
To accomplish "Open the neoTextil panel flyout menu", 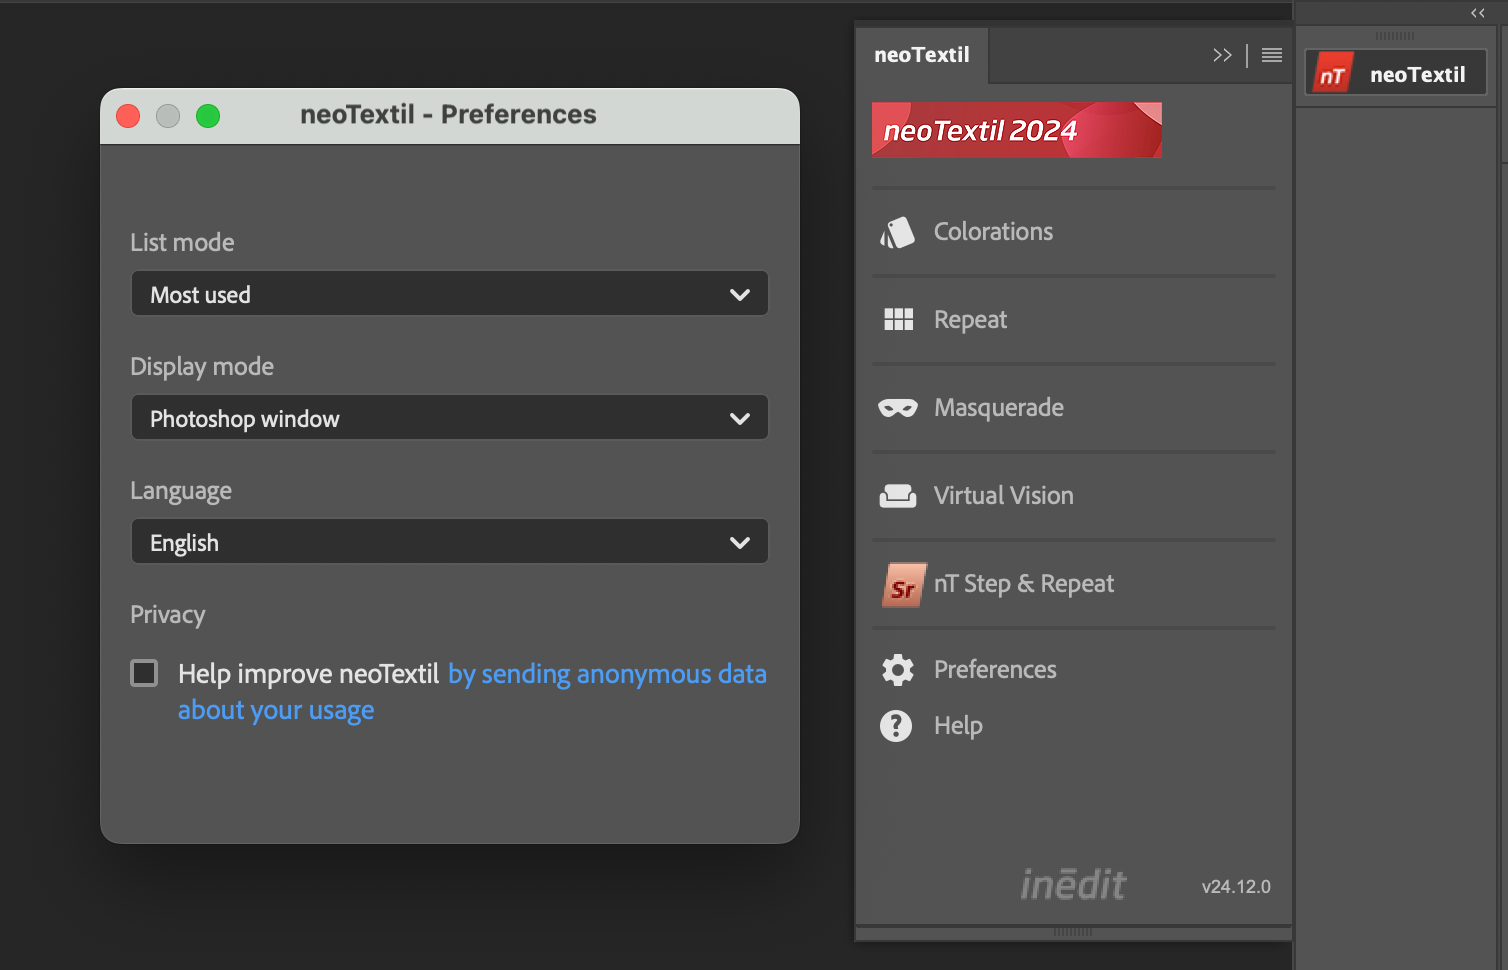I will [x=1271, y=55].
